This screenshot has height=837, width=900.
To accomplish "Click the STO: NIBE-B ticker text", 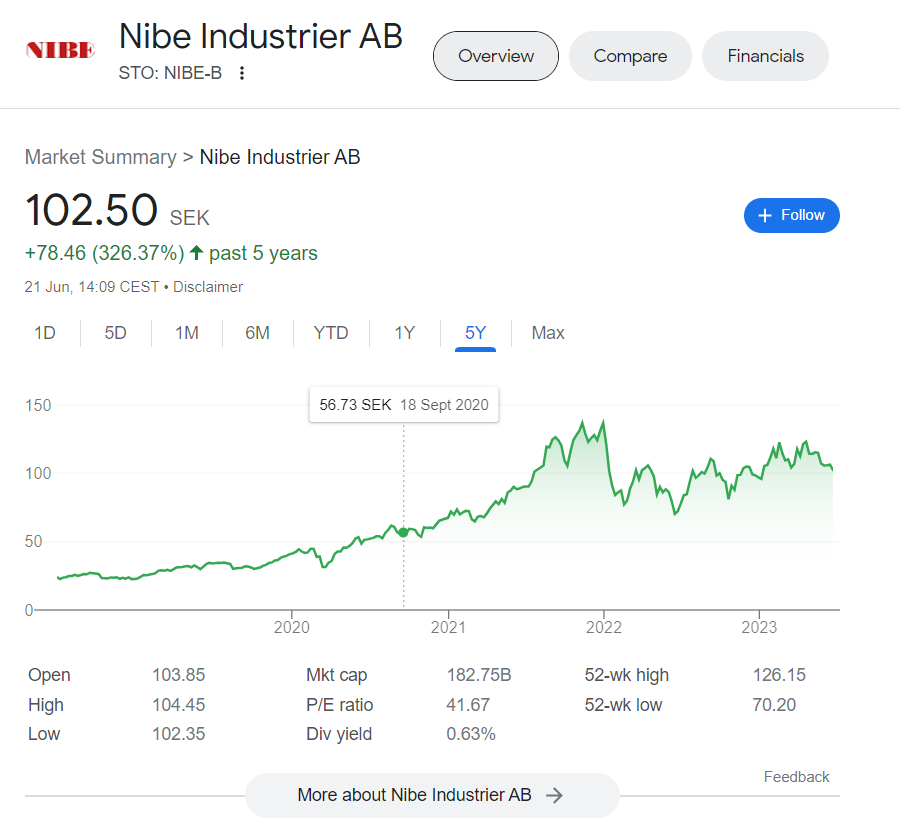I will pos(170,73).
